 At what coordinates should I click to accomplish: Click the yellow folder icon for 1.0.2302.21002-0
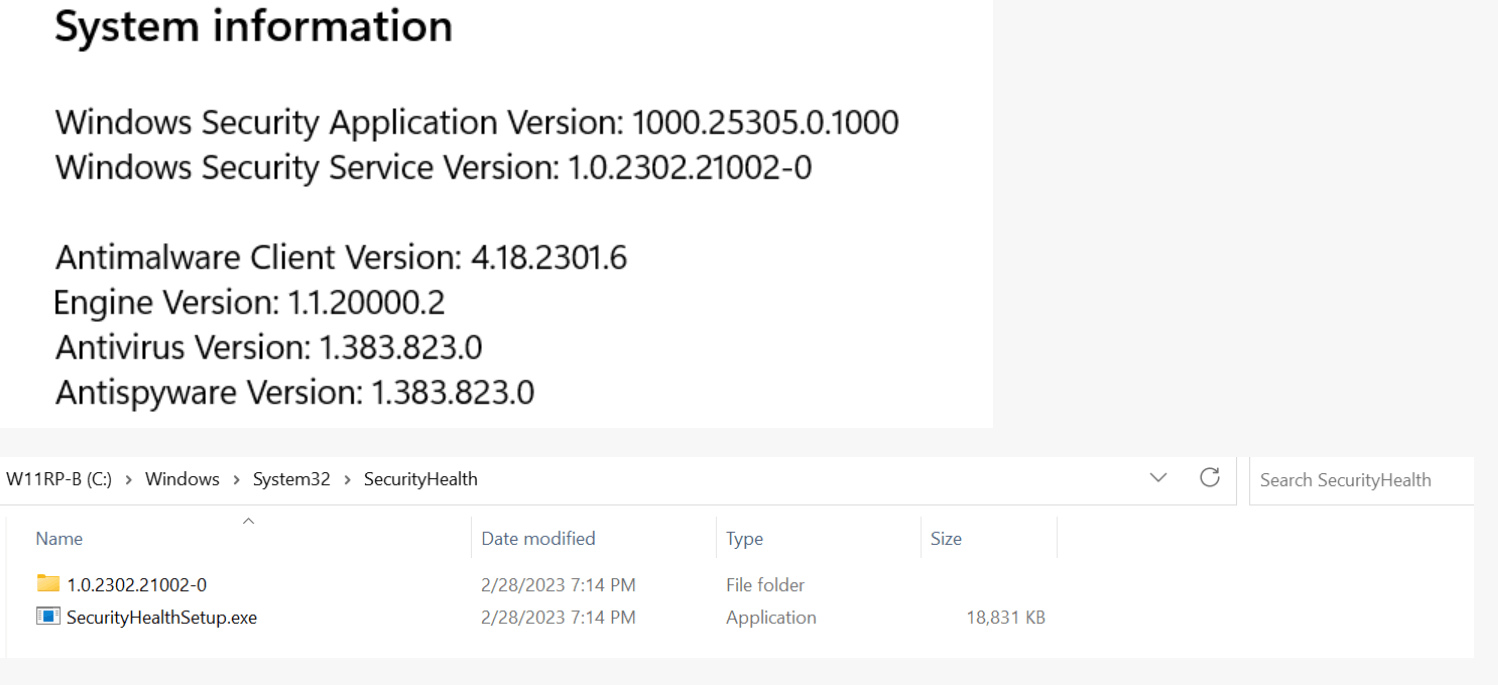[48, 583]
